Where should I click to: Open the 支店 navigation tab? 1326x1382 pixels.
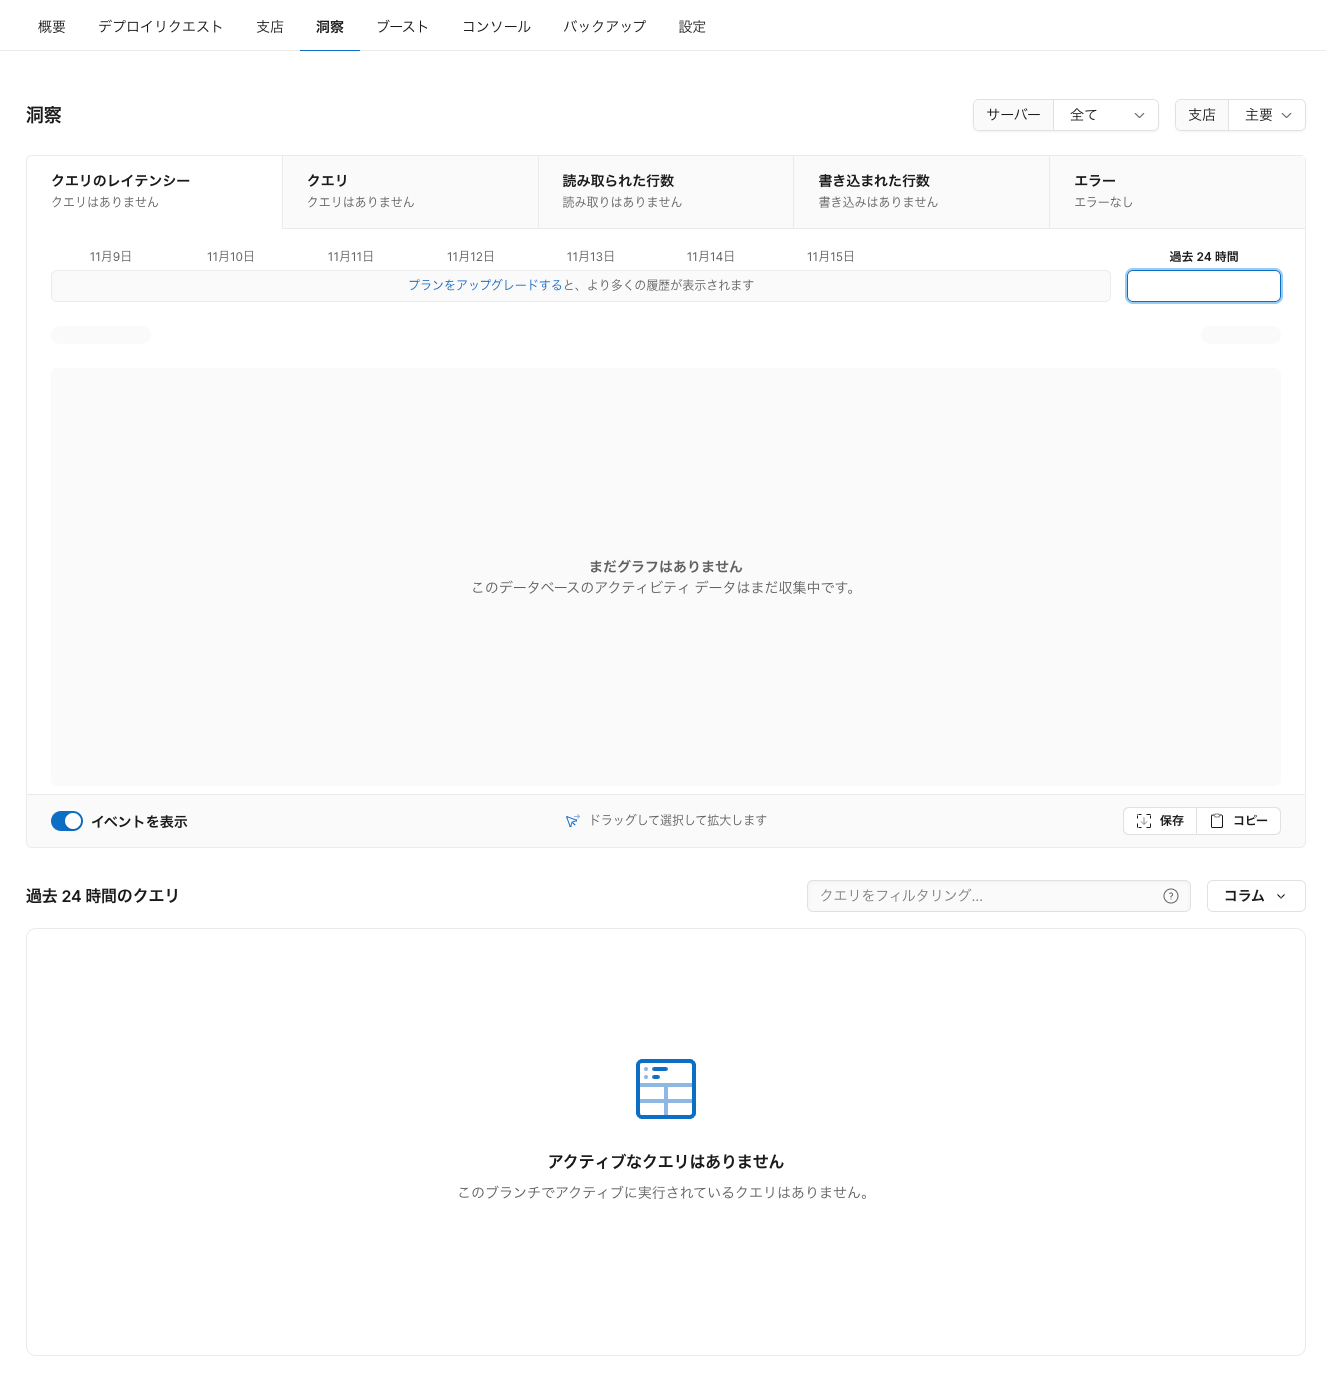(270, 27)
